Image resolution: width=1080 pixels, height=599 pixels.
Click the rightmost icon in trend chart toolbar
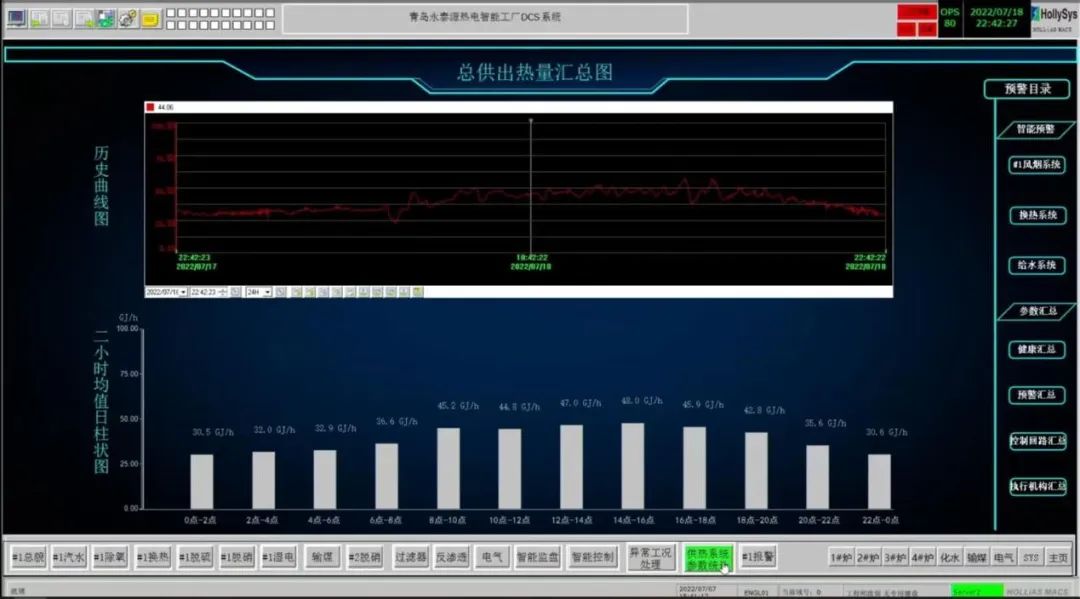(x=418, y=292)
